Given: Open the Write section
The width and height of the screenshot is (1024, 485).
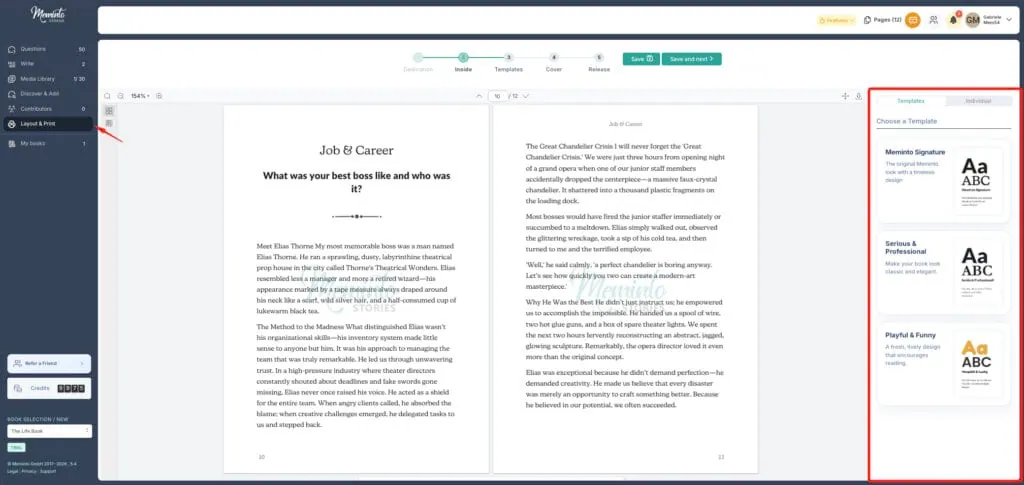Looking at the screenshot, I should click(x=47, y=64).
